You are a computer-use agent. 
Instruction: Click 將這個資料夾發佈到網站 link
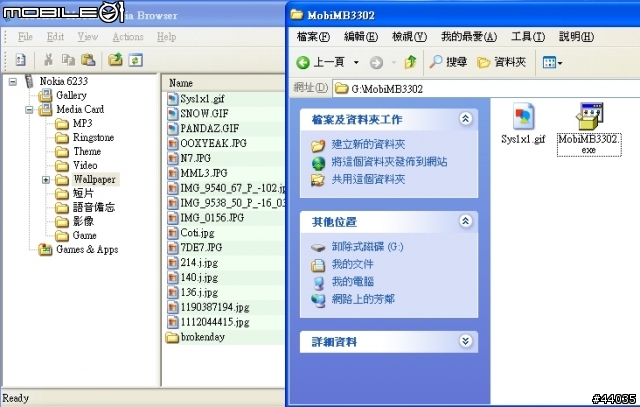point(389,162)
